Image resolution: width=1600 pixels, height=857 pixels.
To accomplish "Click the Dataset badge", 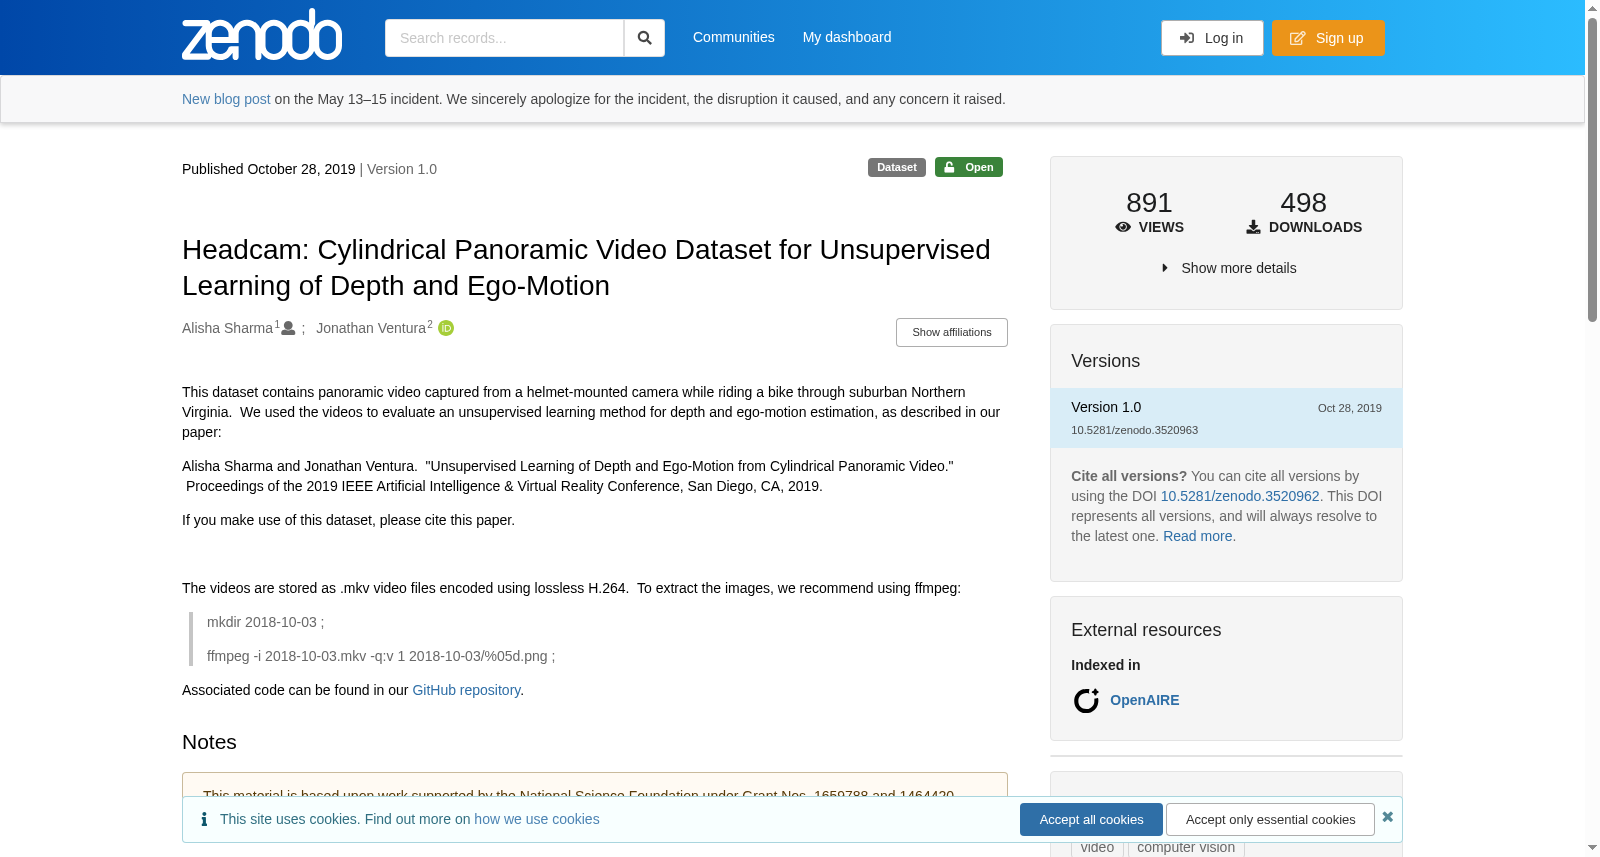I will coord(897,167).
